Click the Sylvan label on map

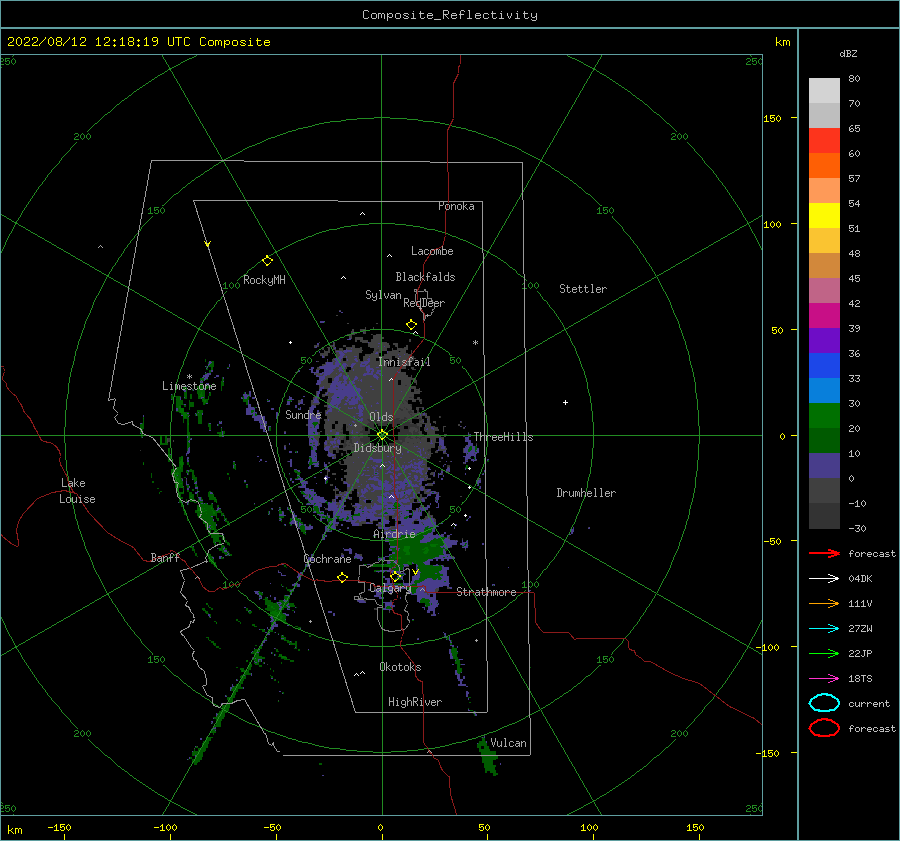tap(383, 295)
